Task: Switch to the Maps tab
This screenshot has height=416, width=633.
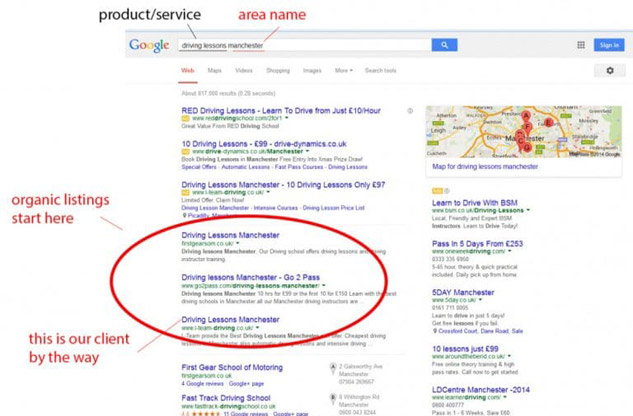Action: [215, 71]
